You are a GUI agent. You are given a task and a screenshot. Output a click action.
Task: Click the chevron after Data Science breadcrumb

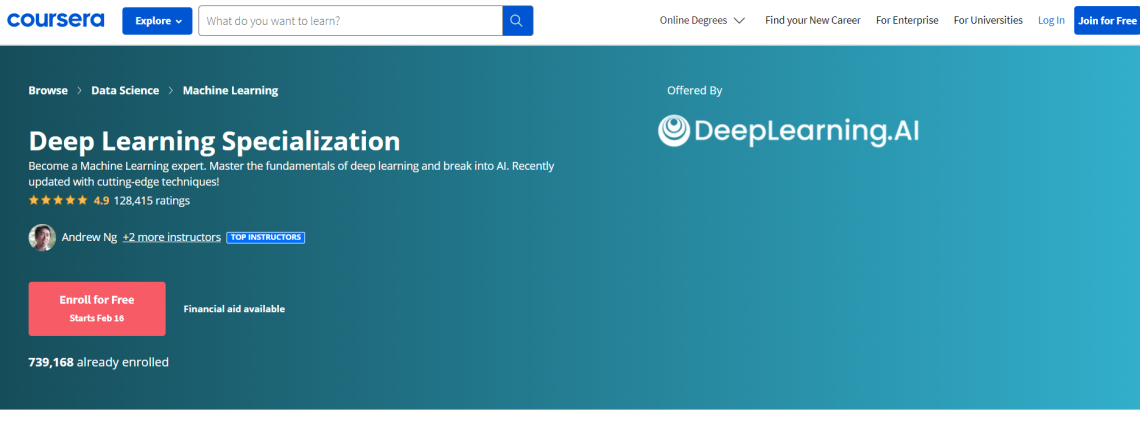click(x=171, y=91)
